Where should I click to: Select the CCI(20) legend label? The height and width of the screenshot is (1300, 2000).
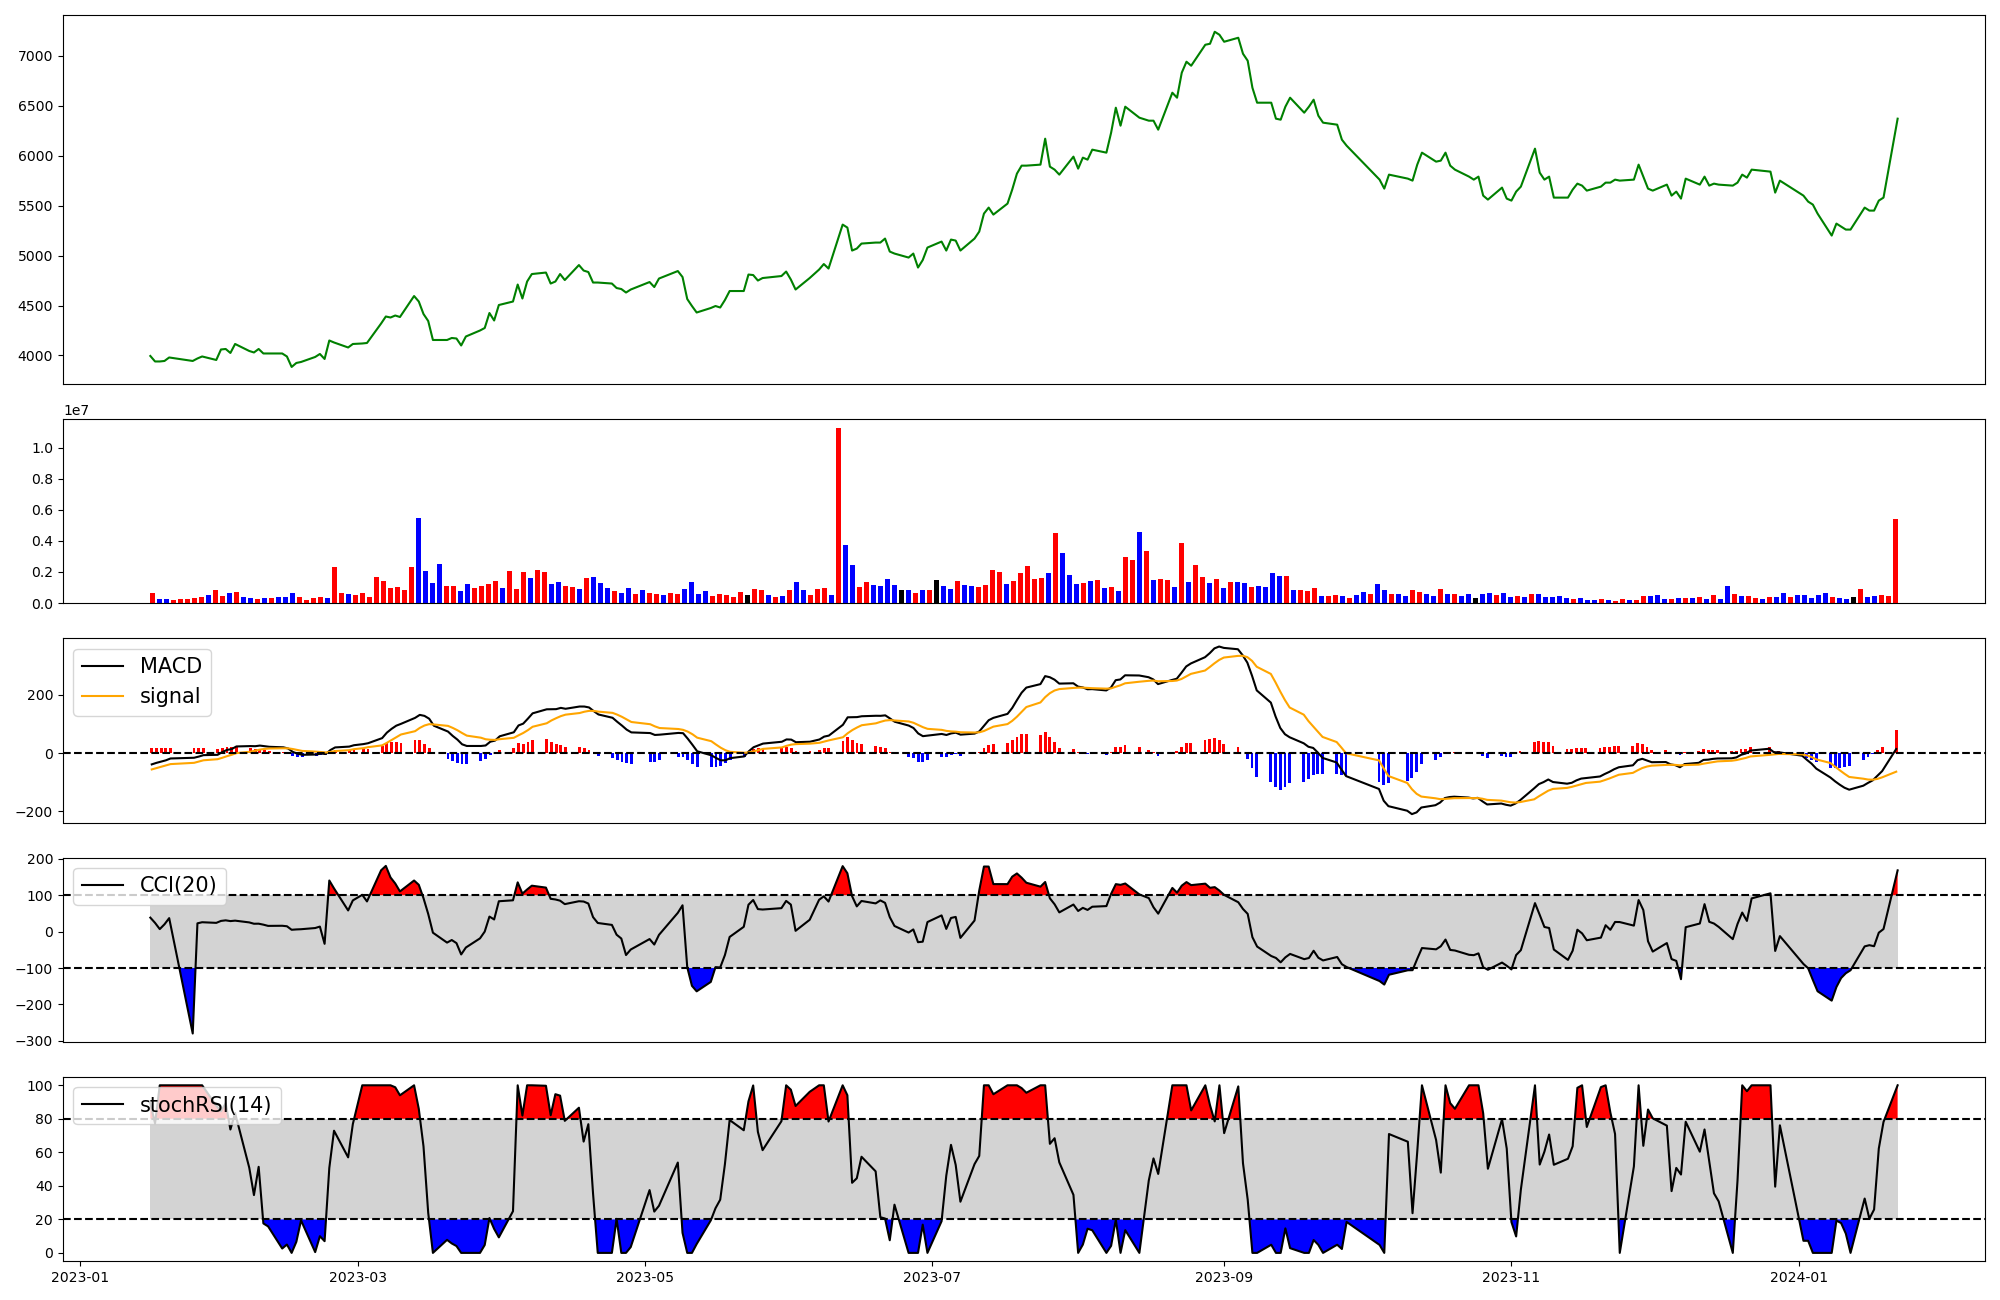178,885
